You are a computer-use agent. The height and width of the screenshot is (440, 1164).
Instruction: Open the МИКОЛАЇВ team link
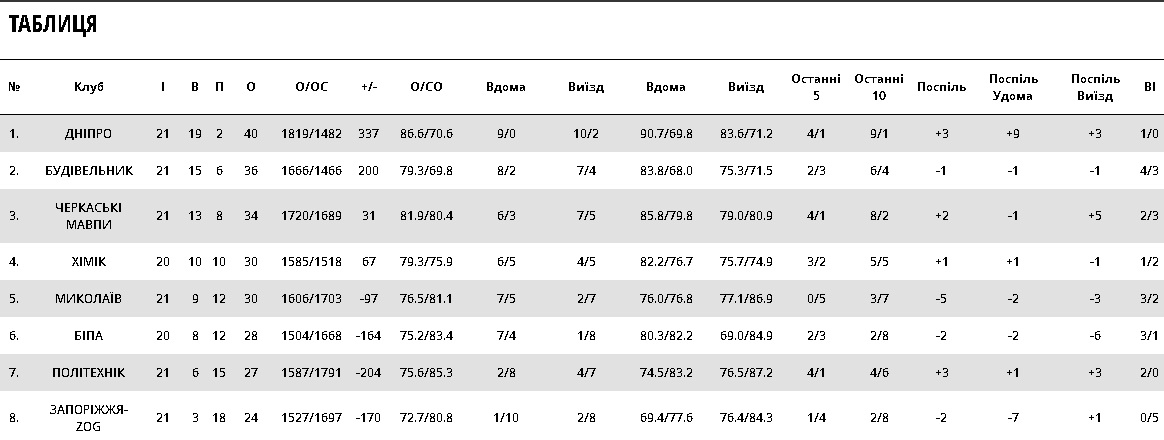[x=88, y=299]
